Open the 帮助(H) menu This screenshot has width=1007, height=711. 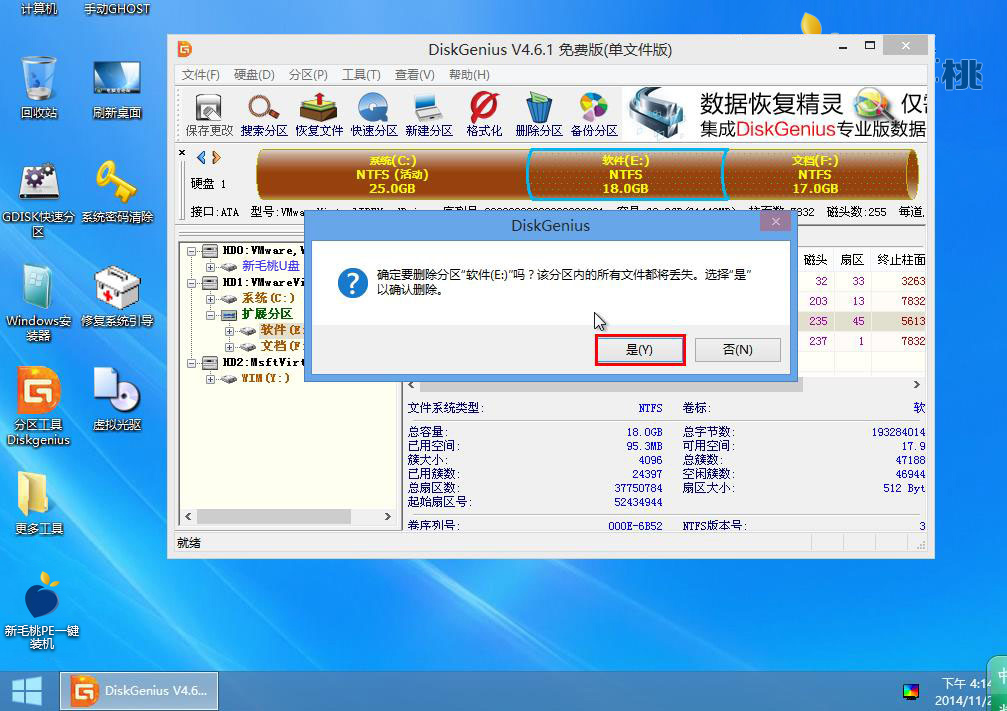[469, 75]
